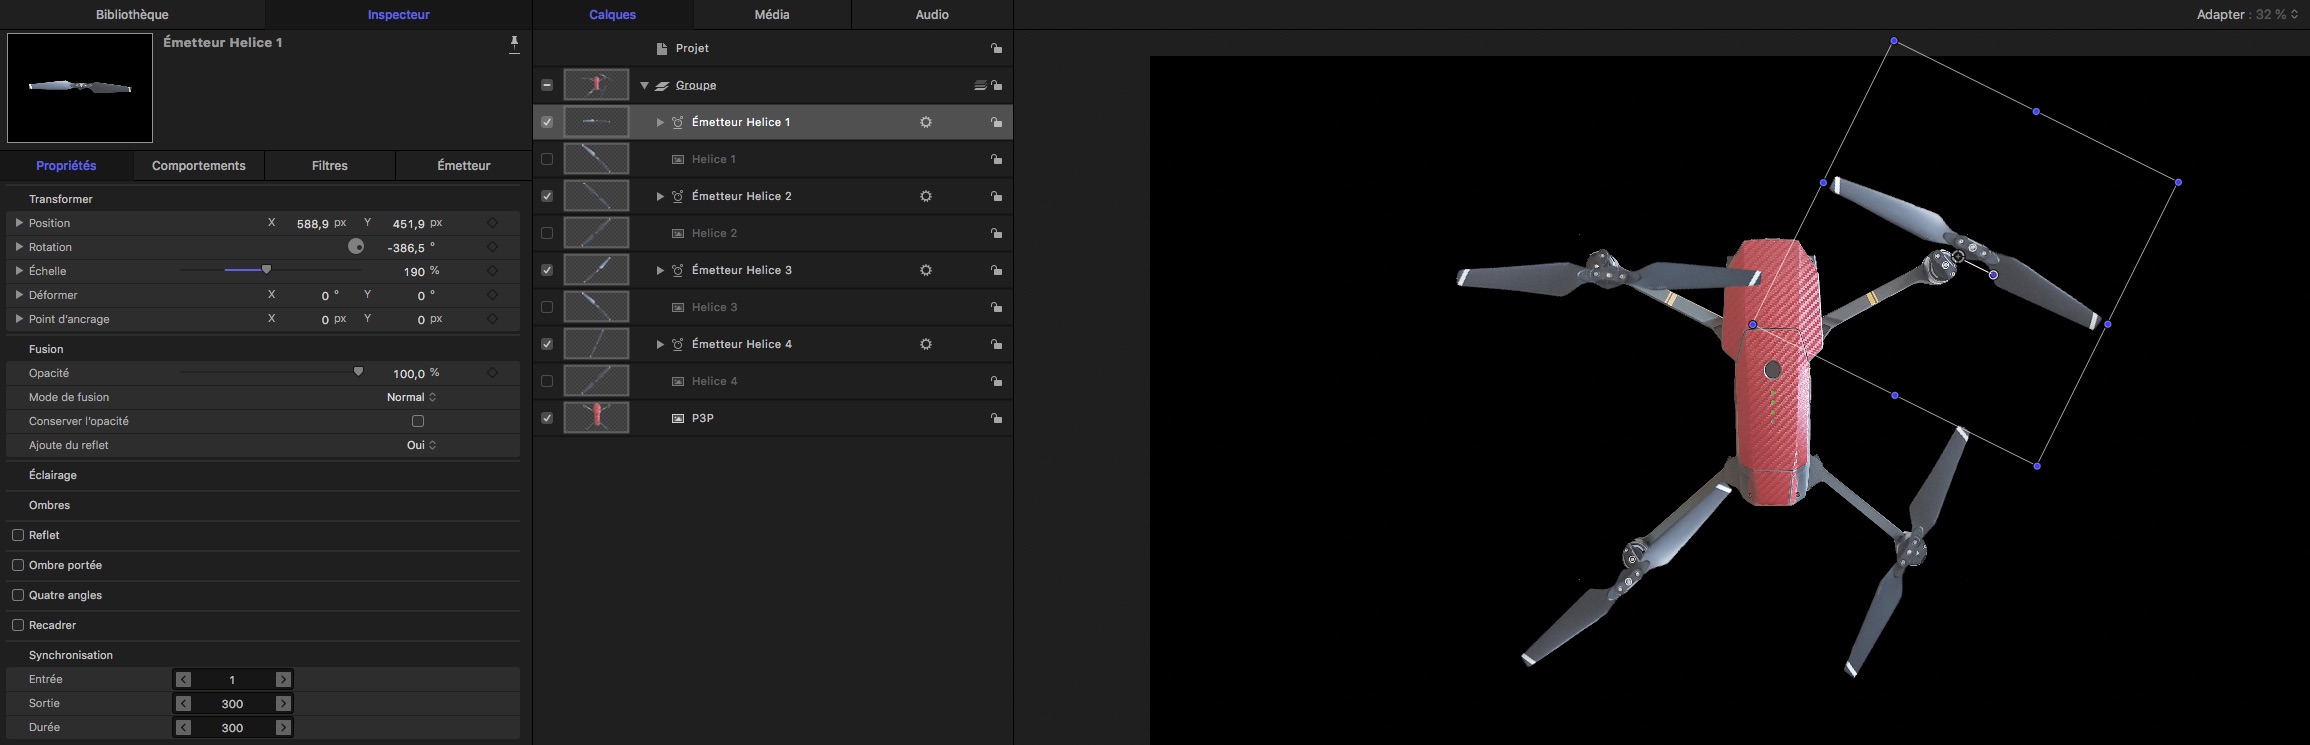This screenshot has width=2310, height=745.
Task: Click the gear icon on Émetteur Helice 1
Action: click(926, 122)
